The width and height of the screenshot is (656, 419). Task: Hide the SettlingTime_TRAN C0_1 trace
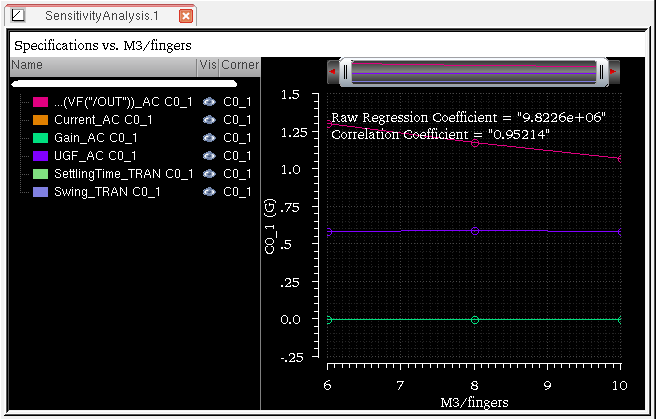pyautogui.click(x=209, y=174)
